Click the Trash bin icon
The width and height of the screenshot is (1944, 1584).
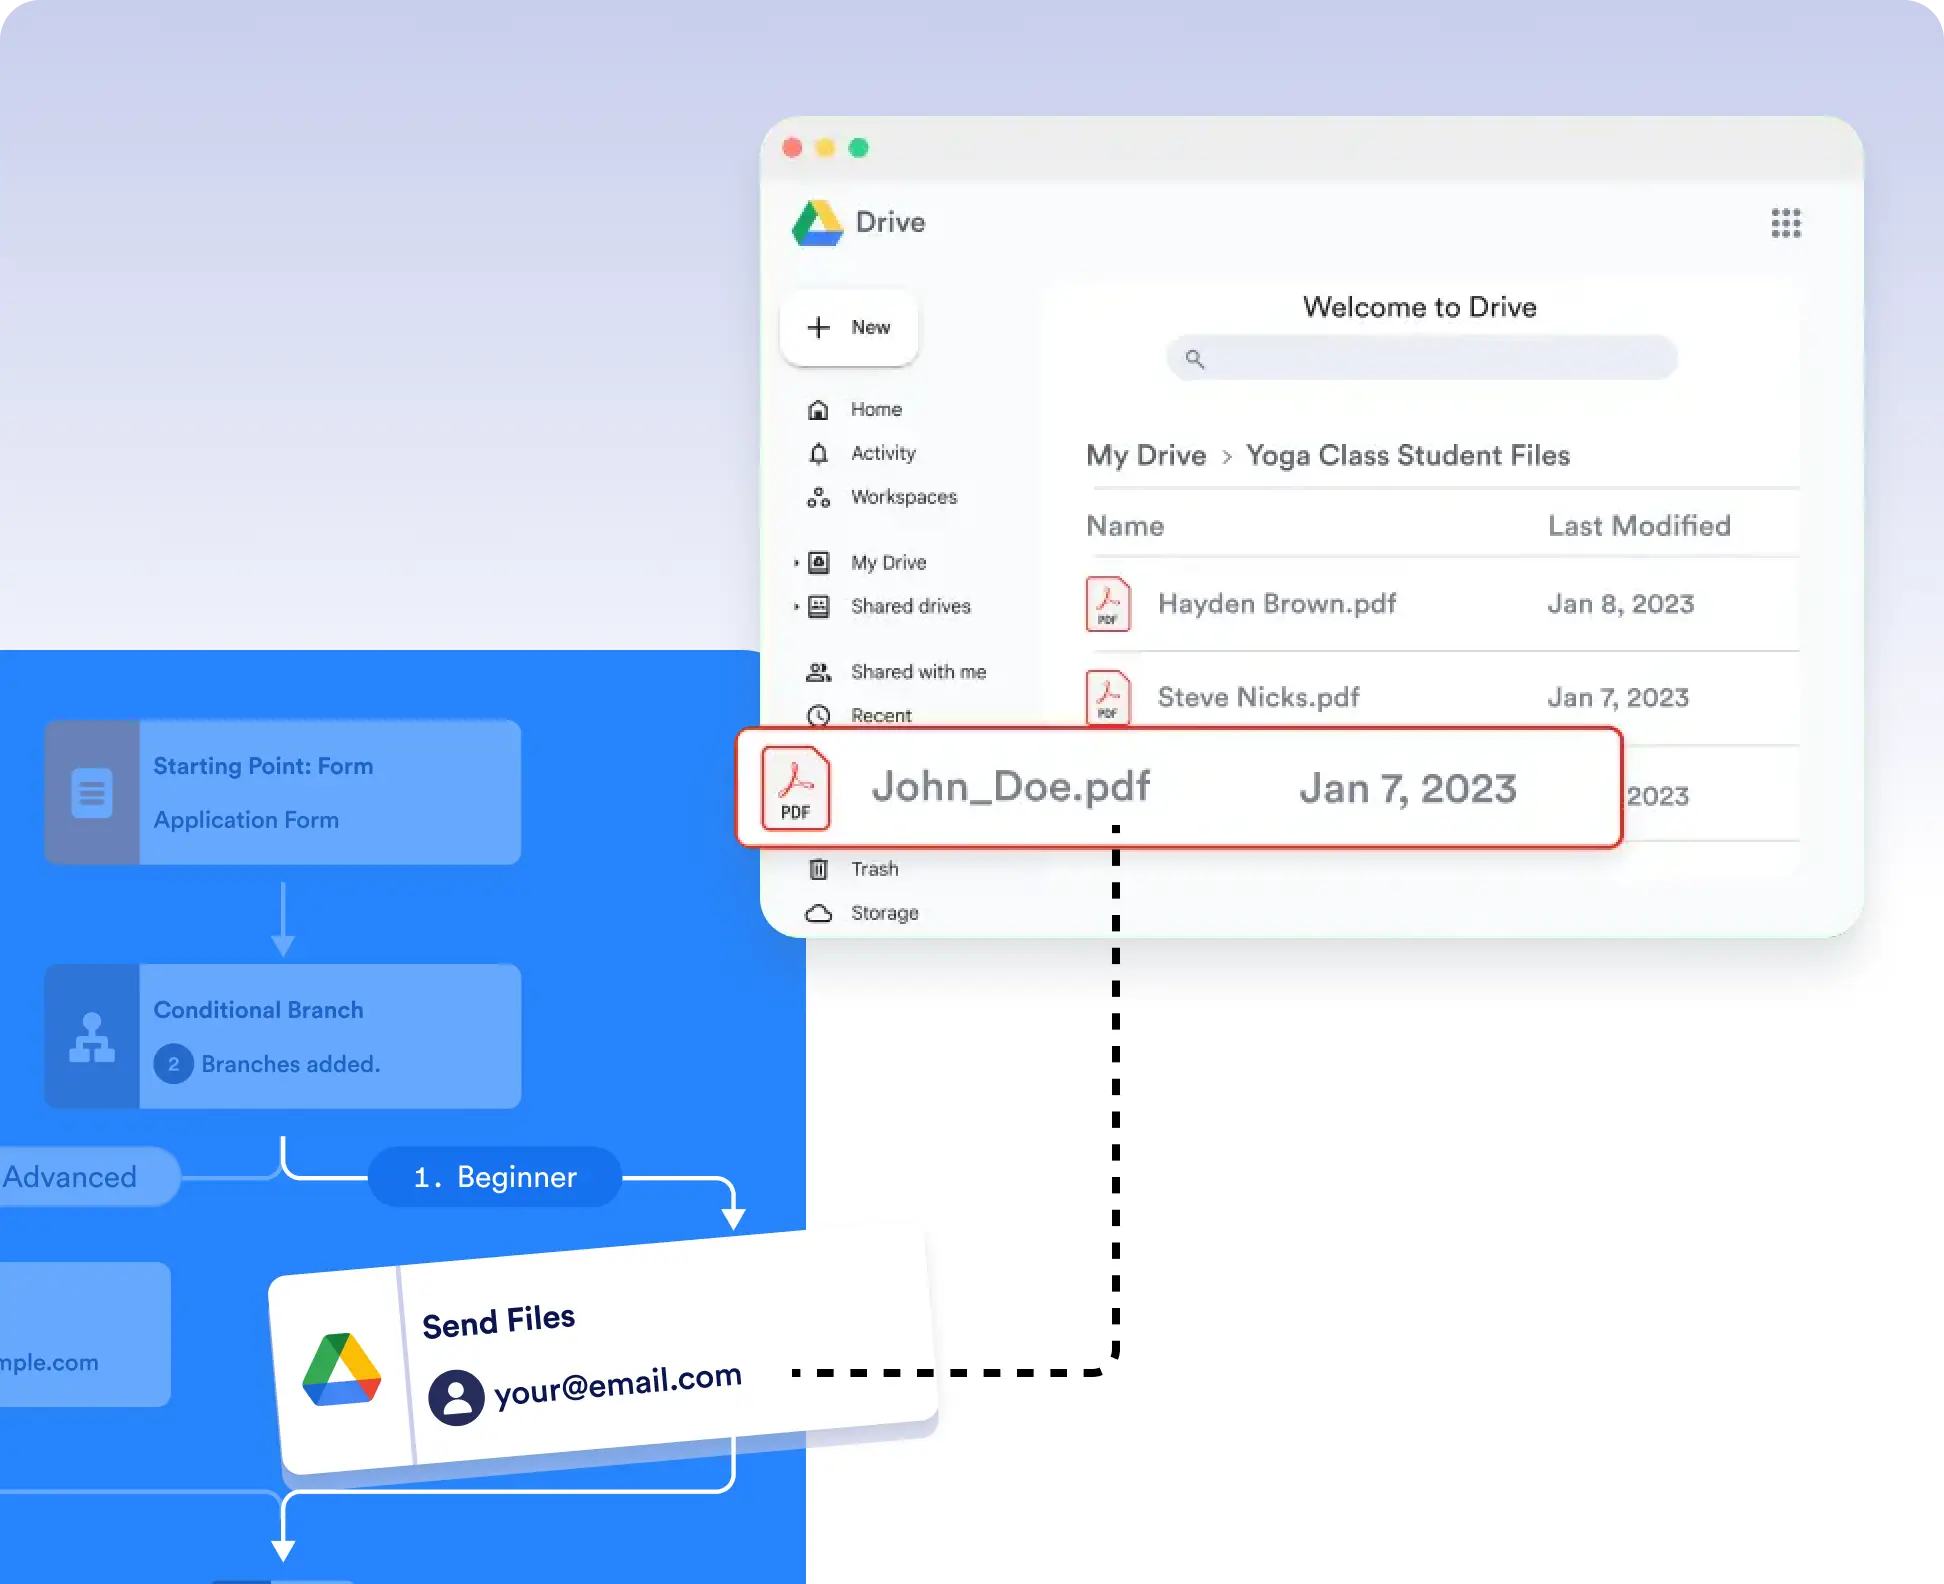tap(818, 869)
